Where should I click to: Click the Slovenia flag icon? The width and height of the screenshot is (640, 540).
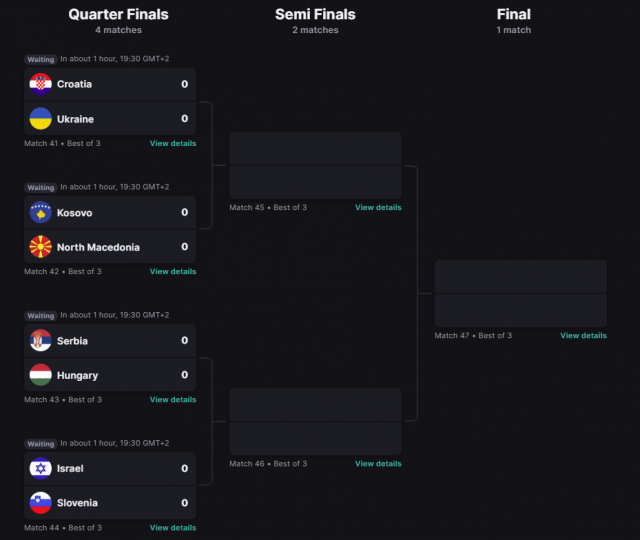coord(40,503)
